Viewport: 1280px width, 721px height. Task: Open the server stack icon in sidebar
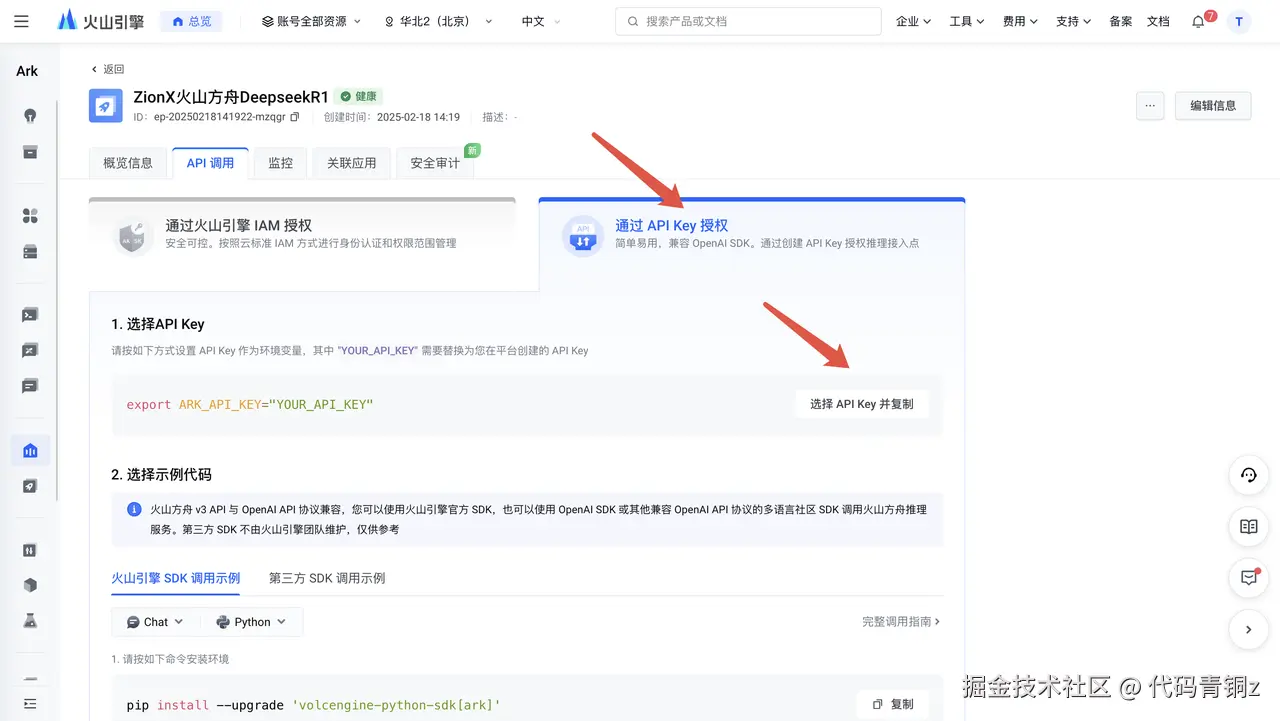(x=30, y=252)
